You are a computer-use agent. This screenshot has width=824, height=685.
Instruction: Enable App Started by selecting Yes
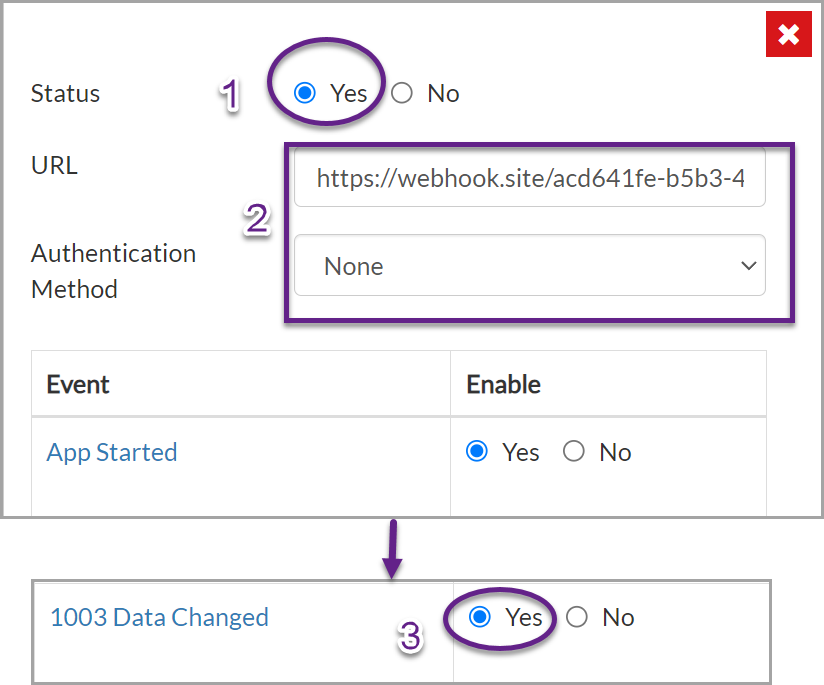[477, 451]
